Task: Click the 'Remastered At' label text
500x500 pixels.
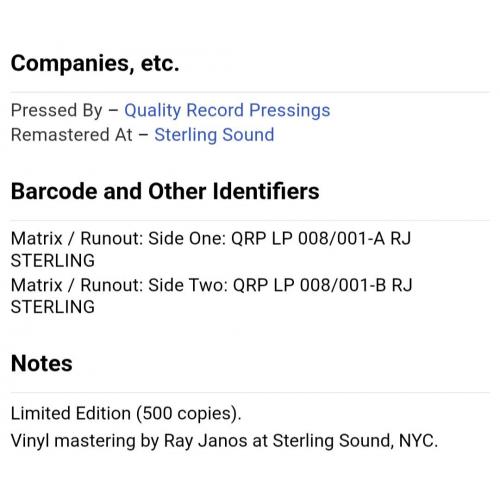Action: (x=71, y=135)
